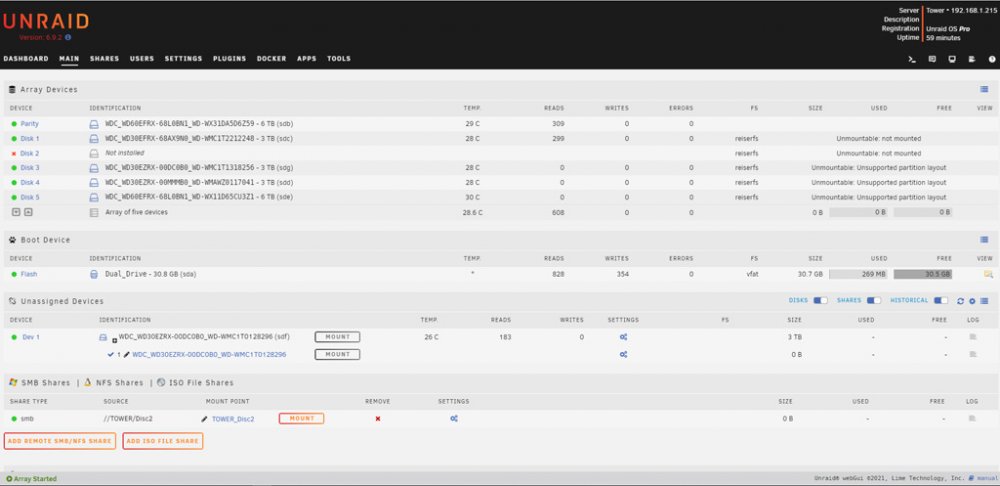Click the Disk 1 row disk icon

tap(94, 138)
